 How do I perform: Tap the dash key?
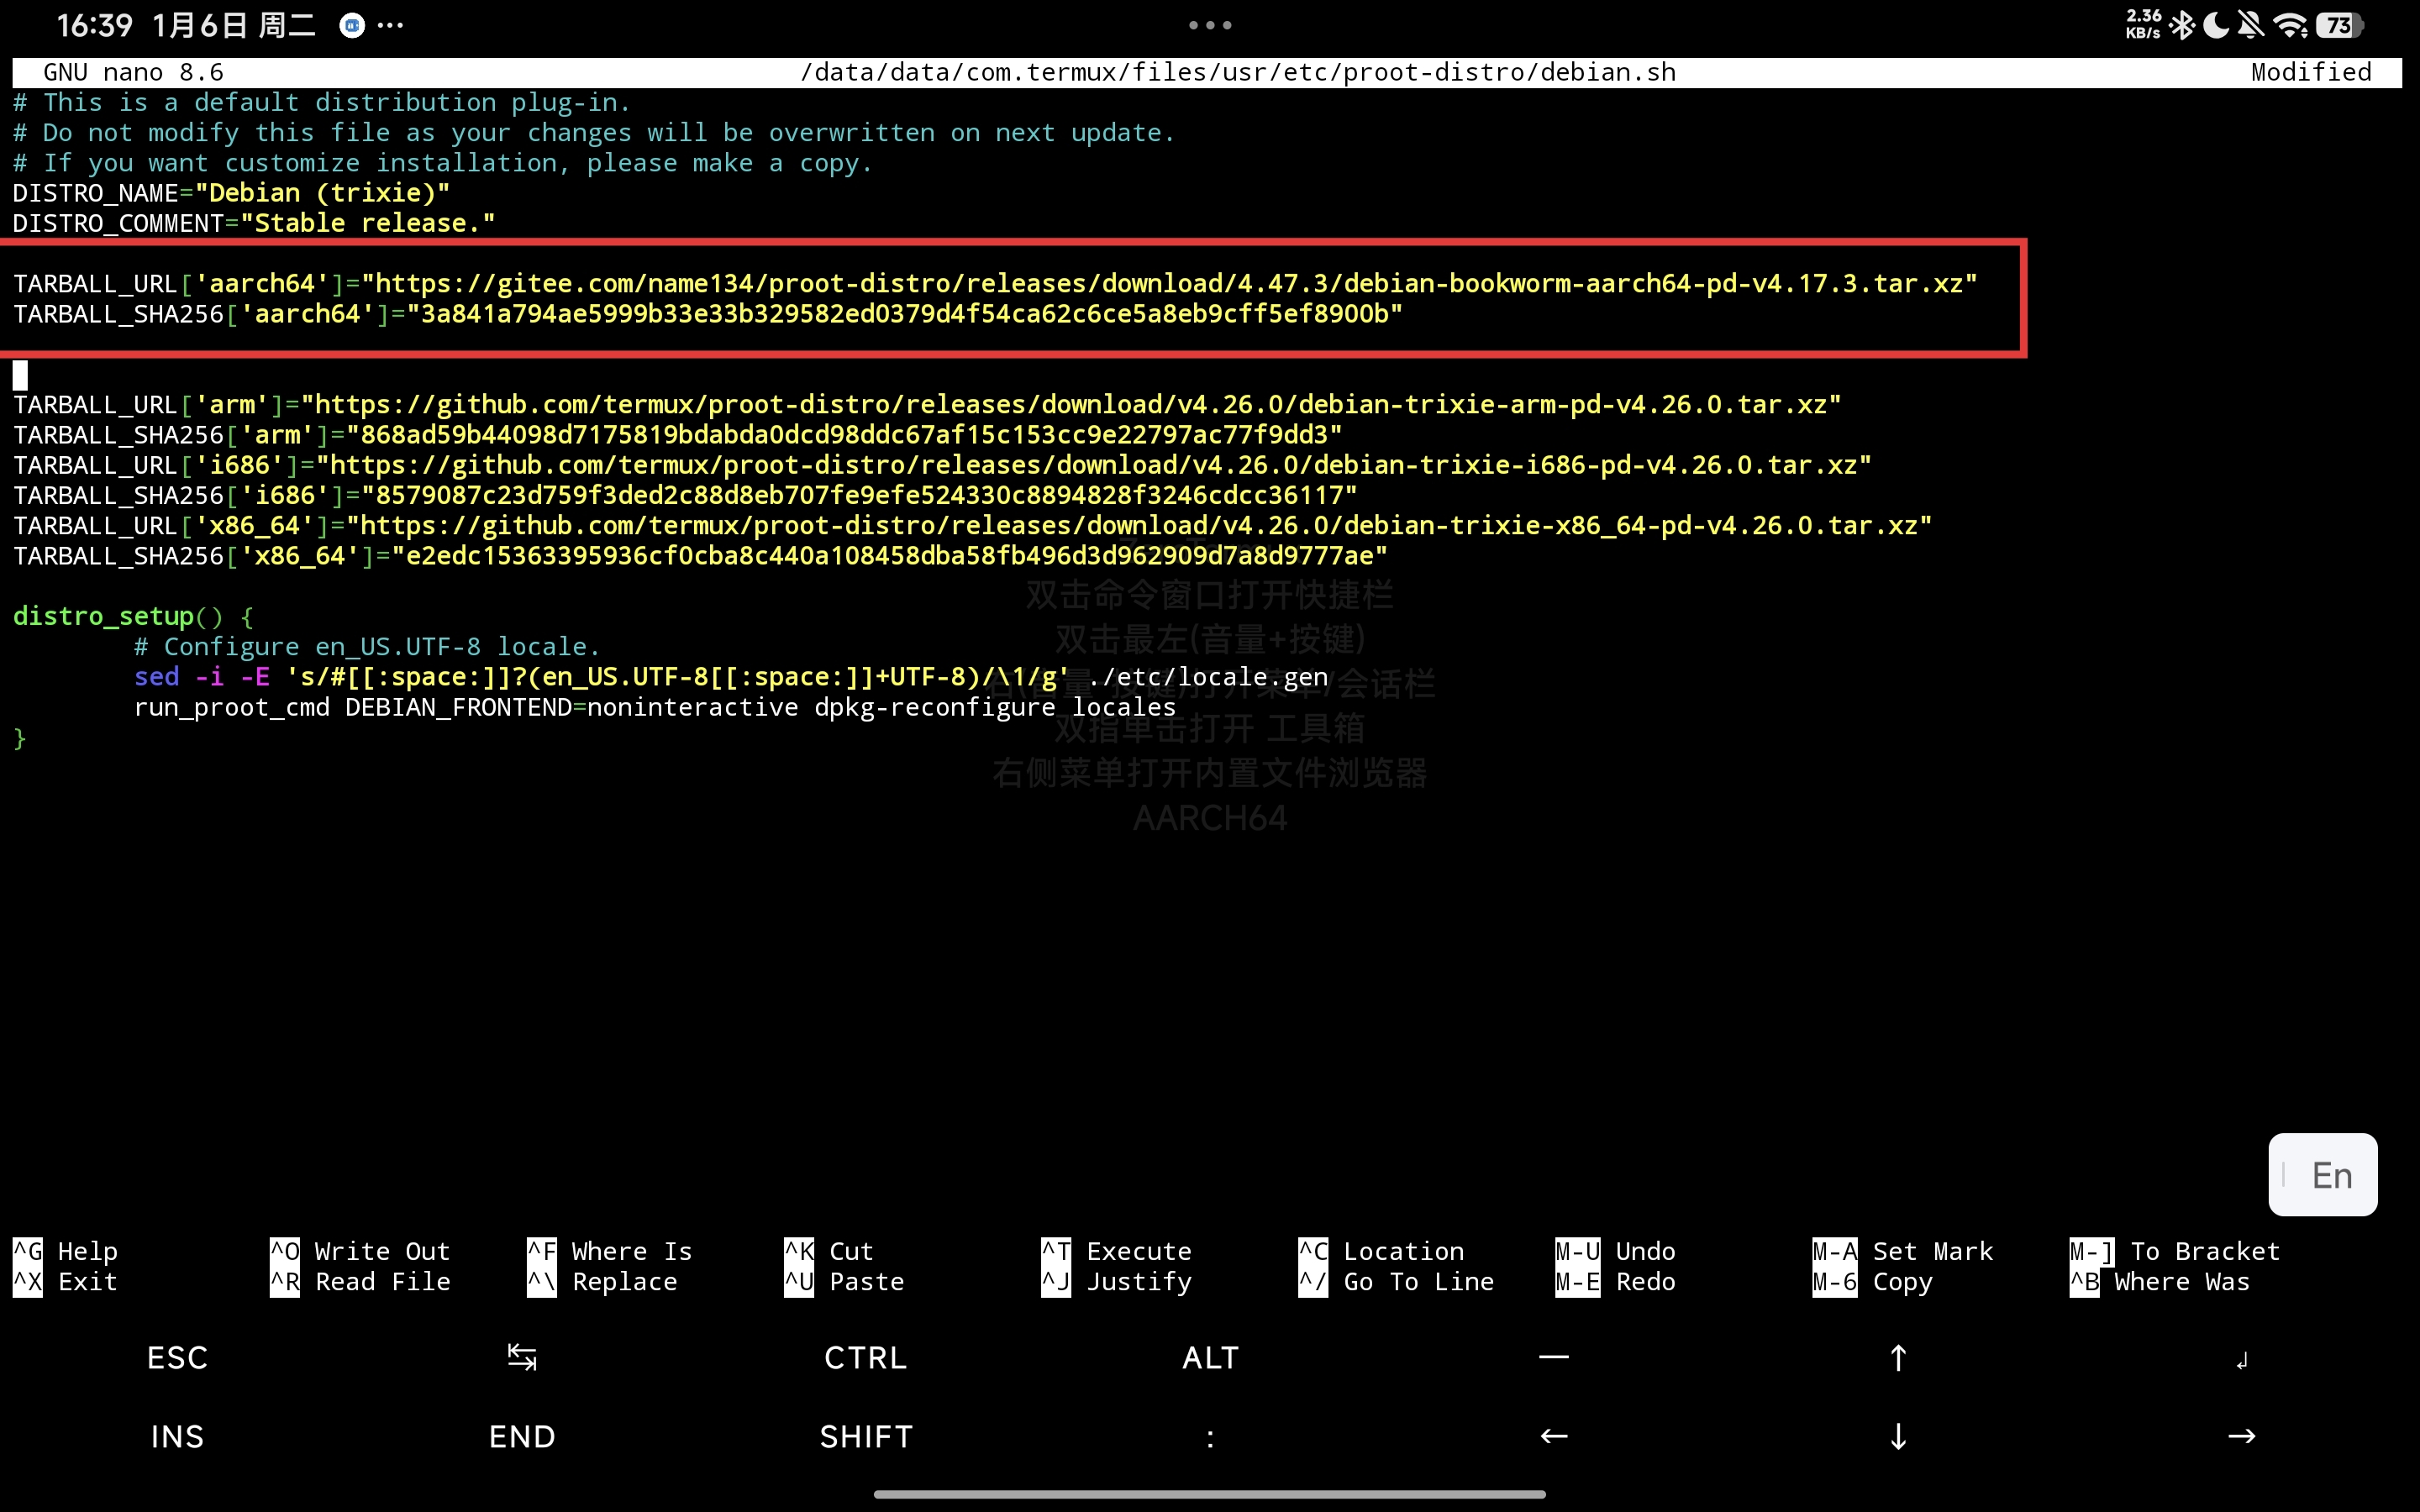point(1553,1357)
